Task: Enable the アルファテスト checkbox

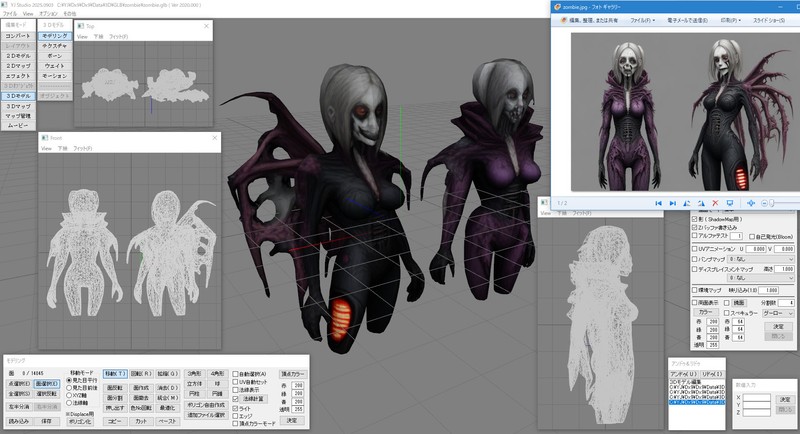Action: point(696,236)
